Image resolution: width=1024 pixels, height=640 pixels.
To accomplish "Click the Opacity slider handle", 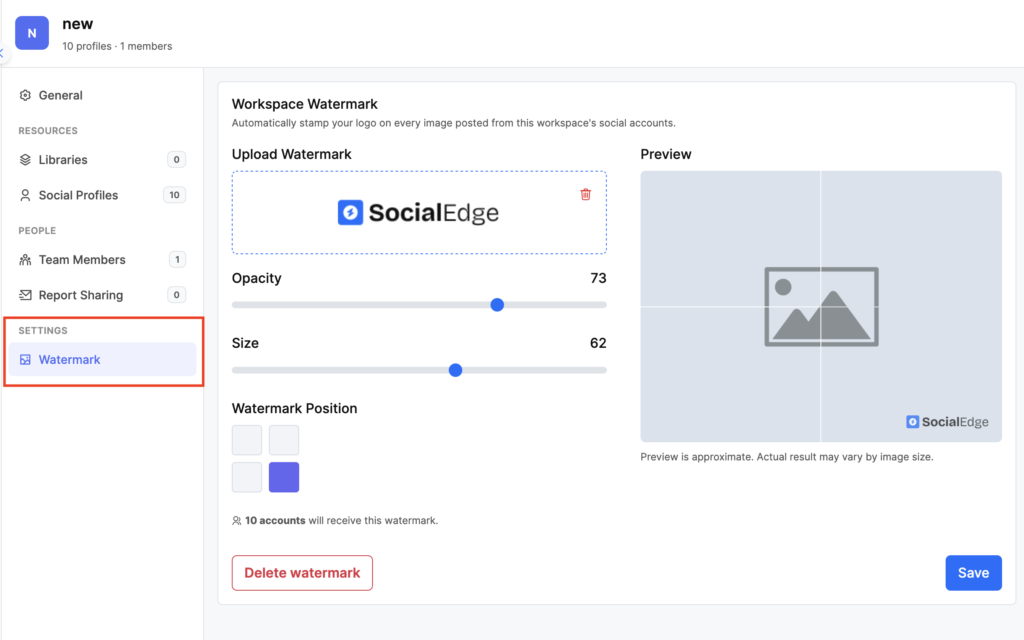I will tap(497, 305).
